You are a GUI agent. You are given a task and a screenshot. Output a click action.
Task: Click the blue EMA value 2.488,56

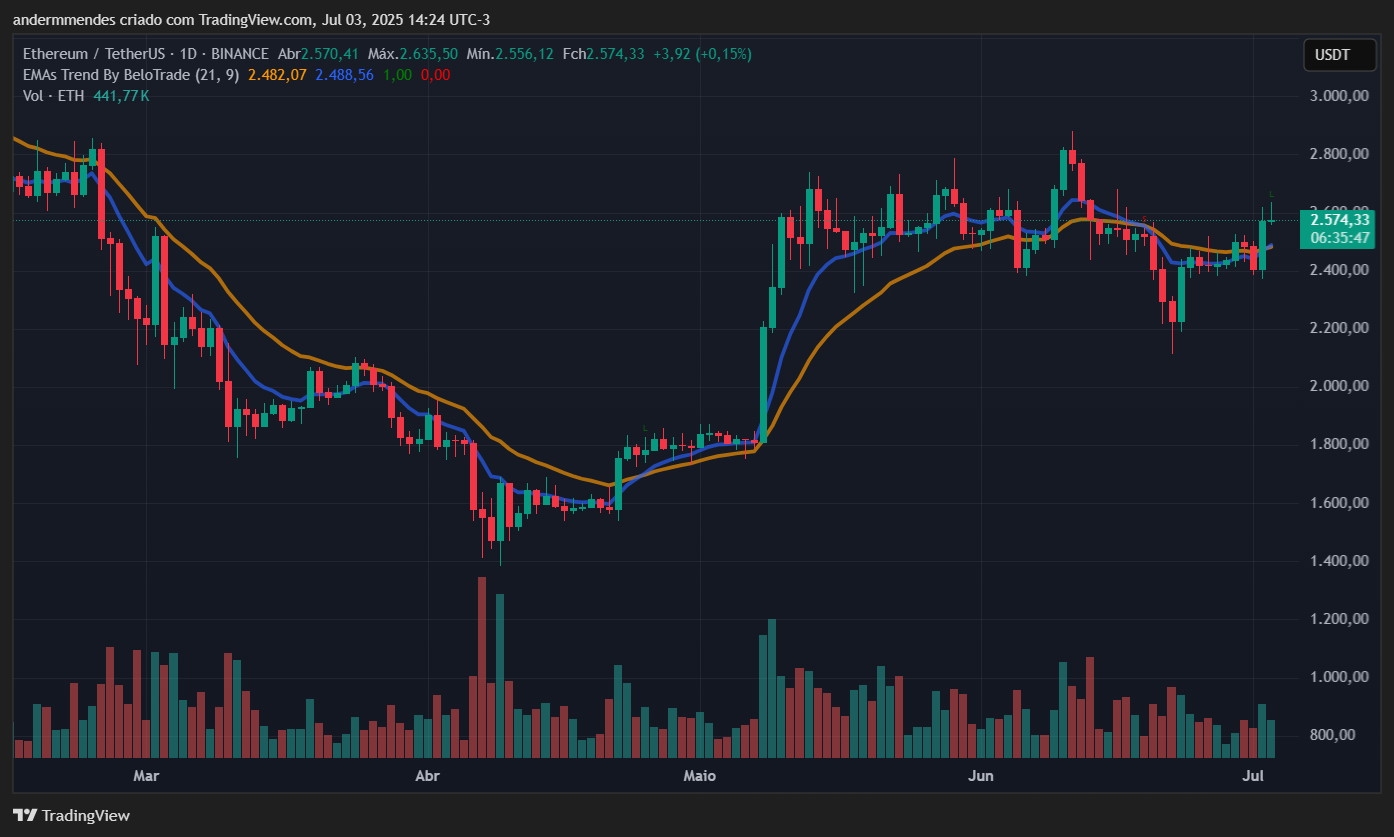[x=344, y=75]
